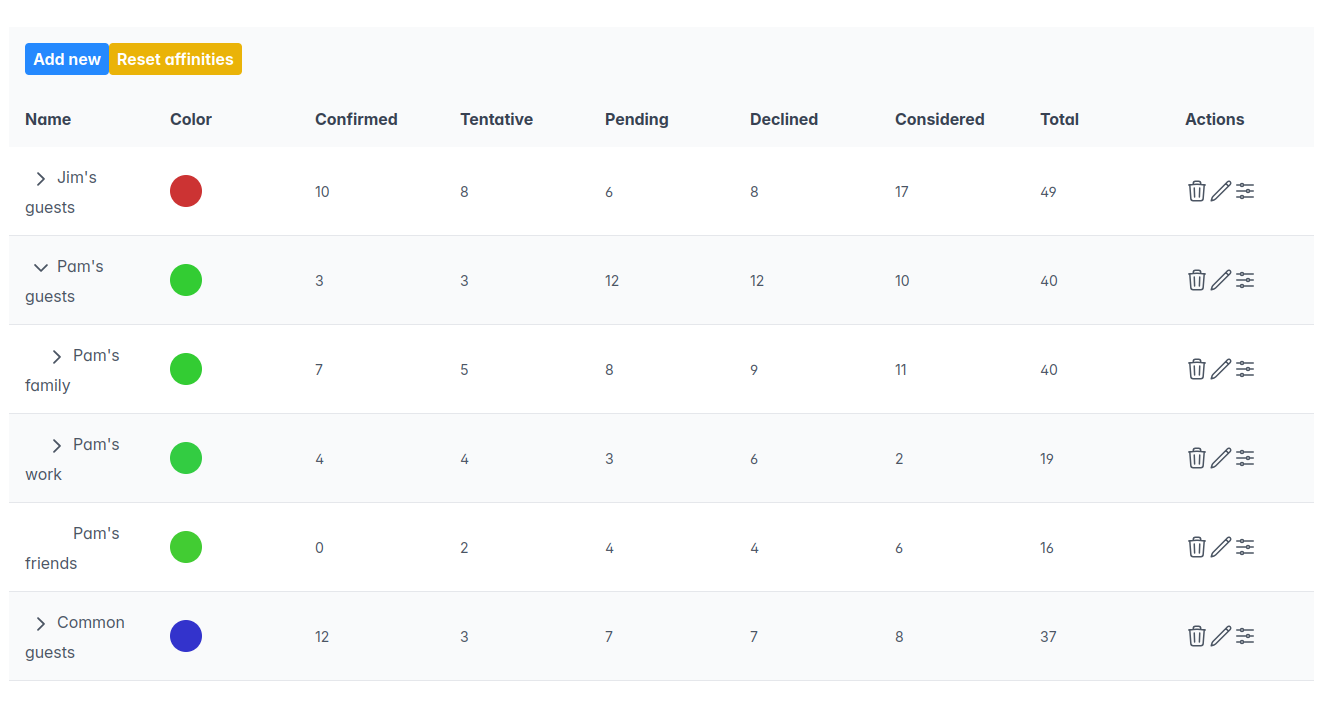Delete the Jim's guests group

[x=1197, y=191]
